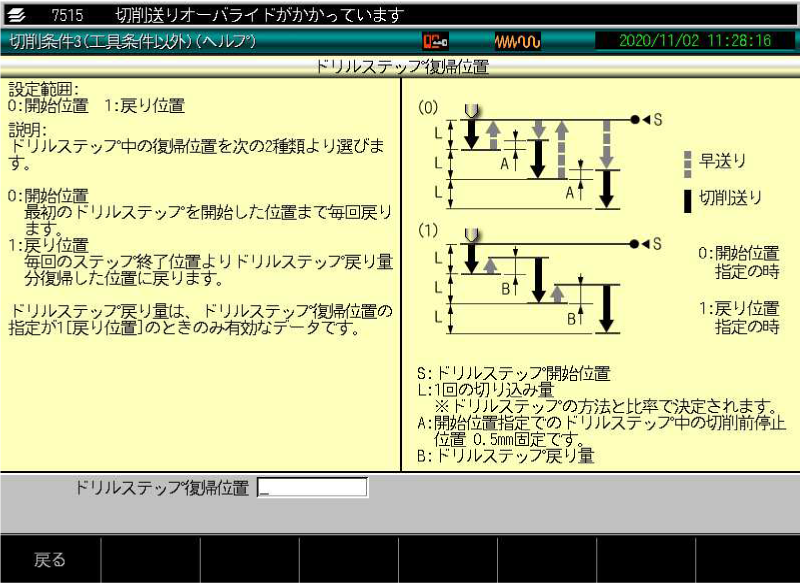Viewport: 800px width, 583px height.
Task: Click the 設定範囲 label in help text
Action: point(43,88)
